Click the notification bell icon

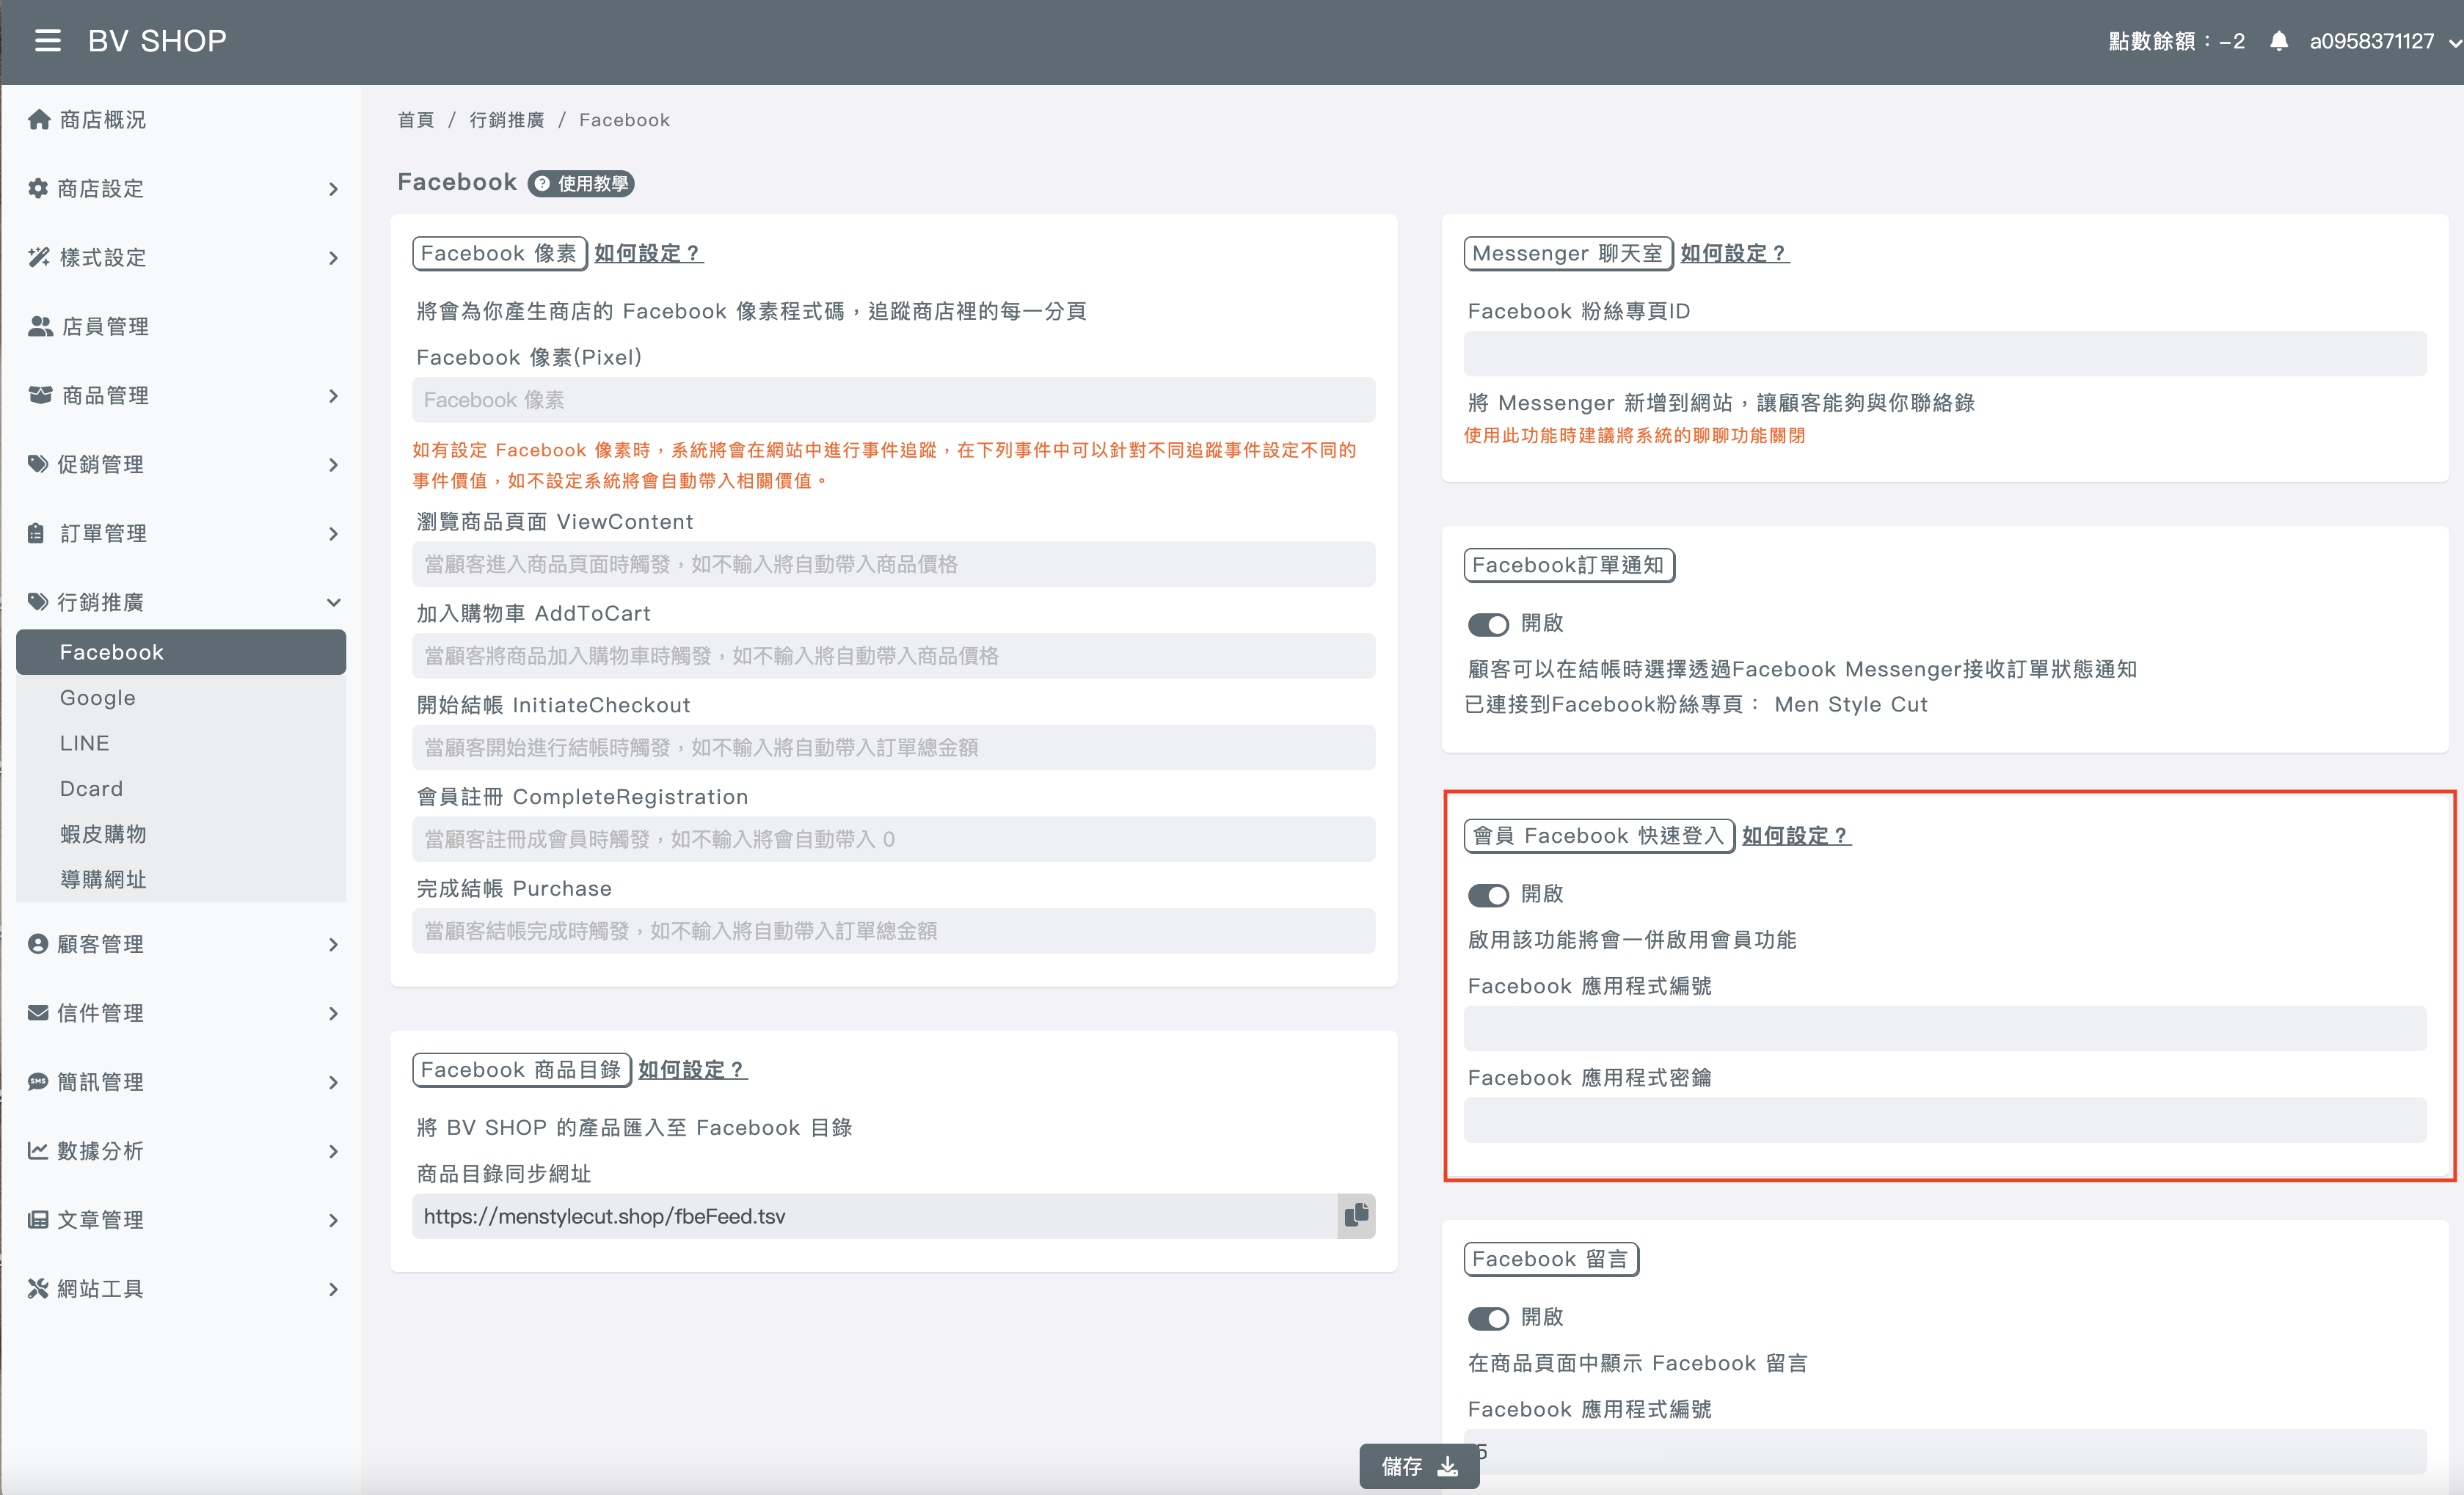tap(2278, 41)
